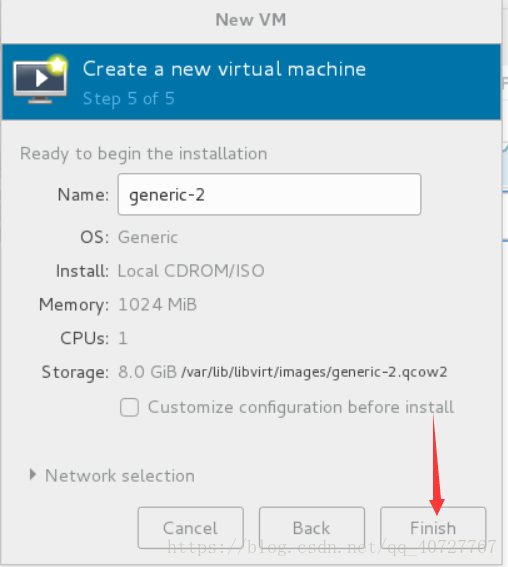The image size is (508, 567).
Task: Cancel the new VM wizard
Action: 191,528
